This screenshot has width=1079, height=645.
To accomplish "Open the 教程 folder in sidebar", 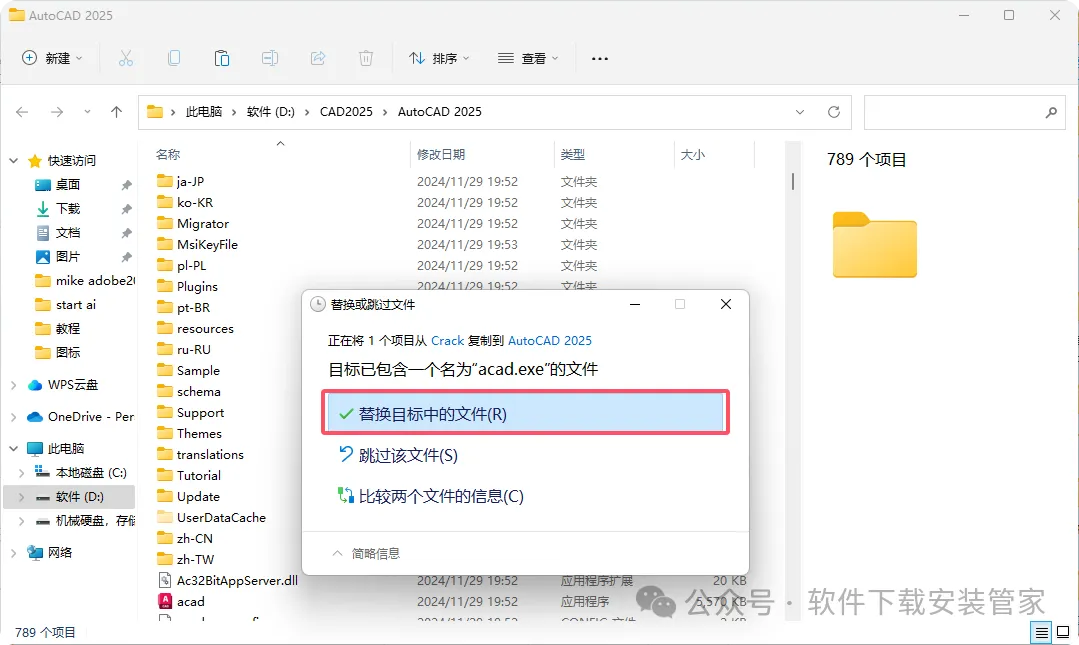I will pos(67,328).
